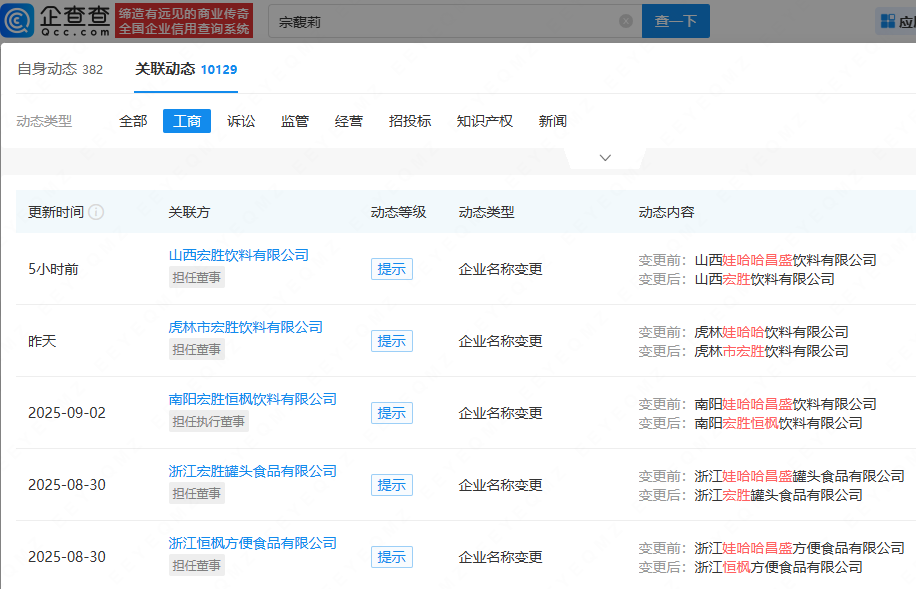916x589 pixels.
Task: Expand the filter panel chevron
Action: coord(605,158)
